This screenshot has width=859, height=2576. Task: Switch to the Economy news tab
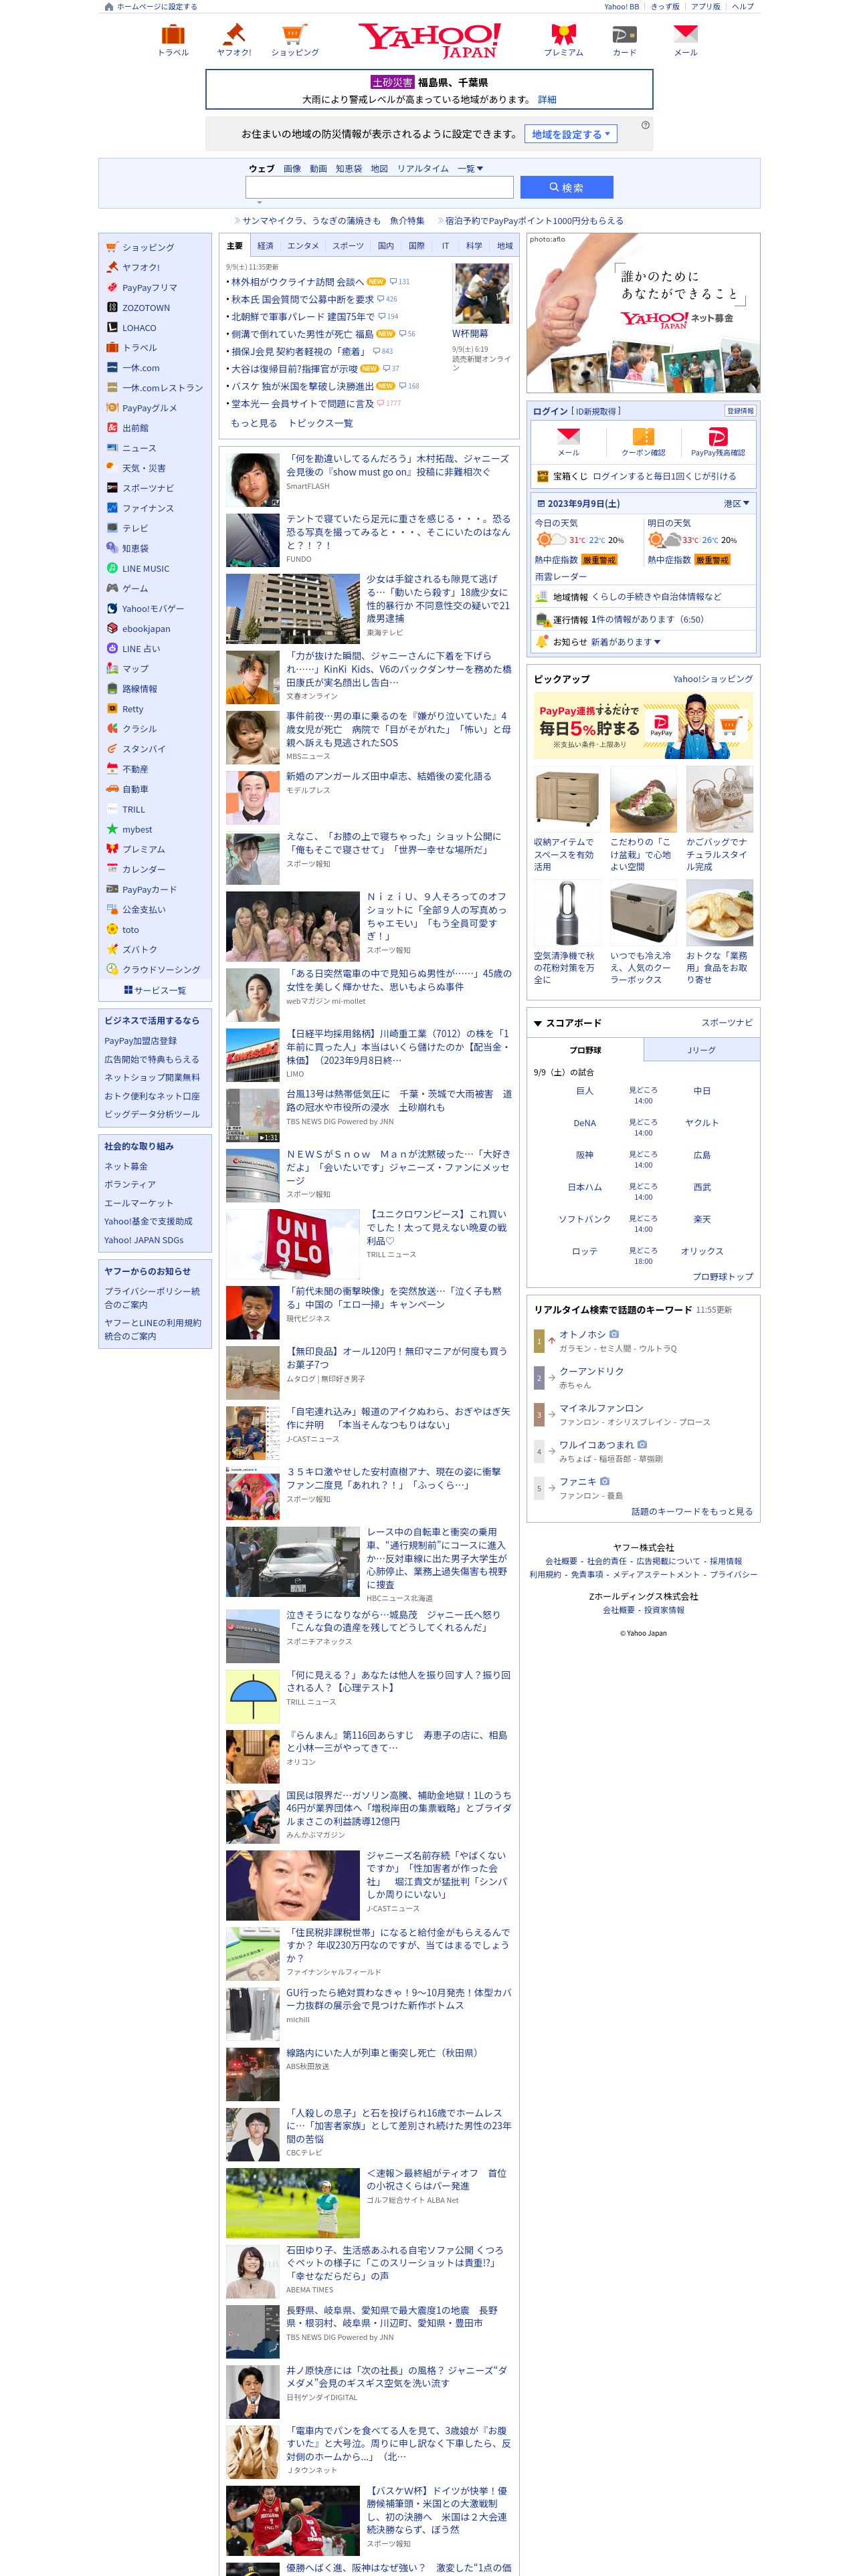coord(265,246)
